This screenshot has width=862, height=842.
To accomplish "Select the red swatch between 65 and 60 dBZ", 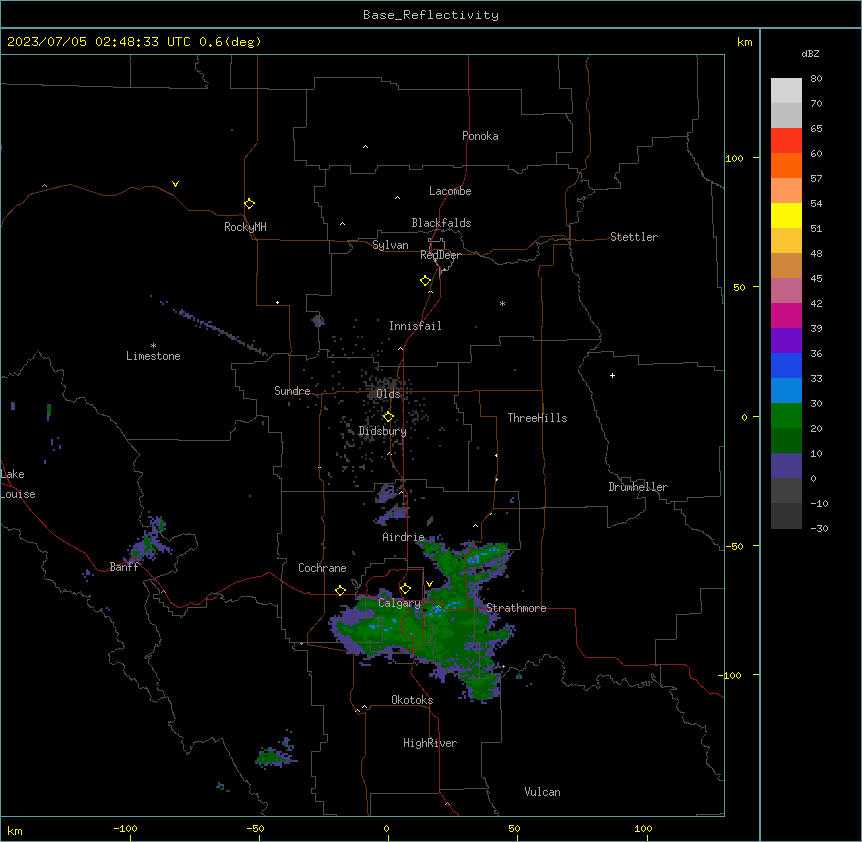I will (786, 141).
